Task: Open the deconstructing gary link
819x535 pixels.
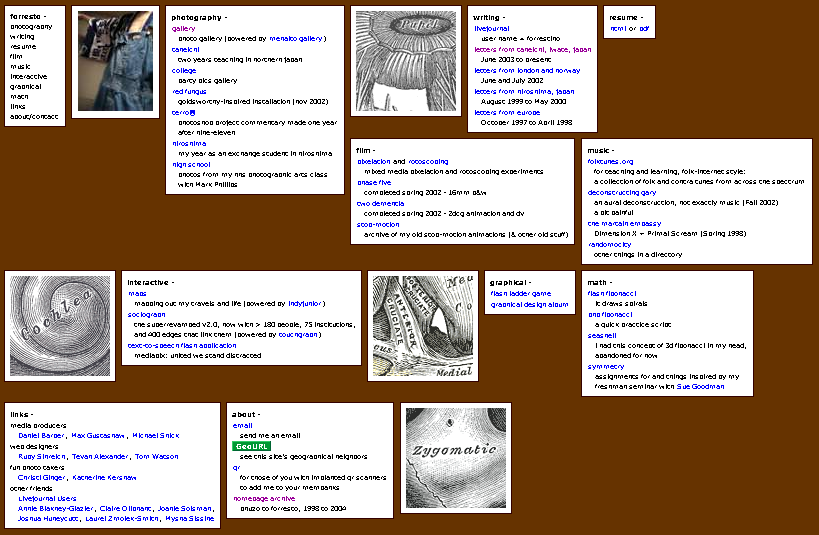Action: [x=622, y=193]
